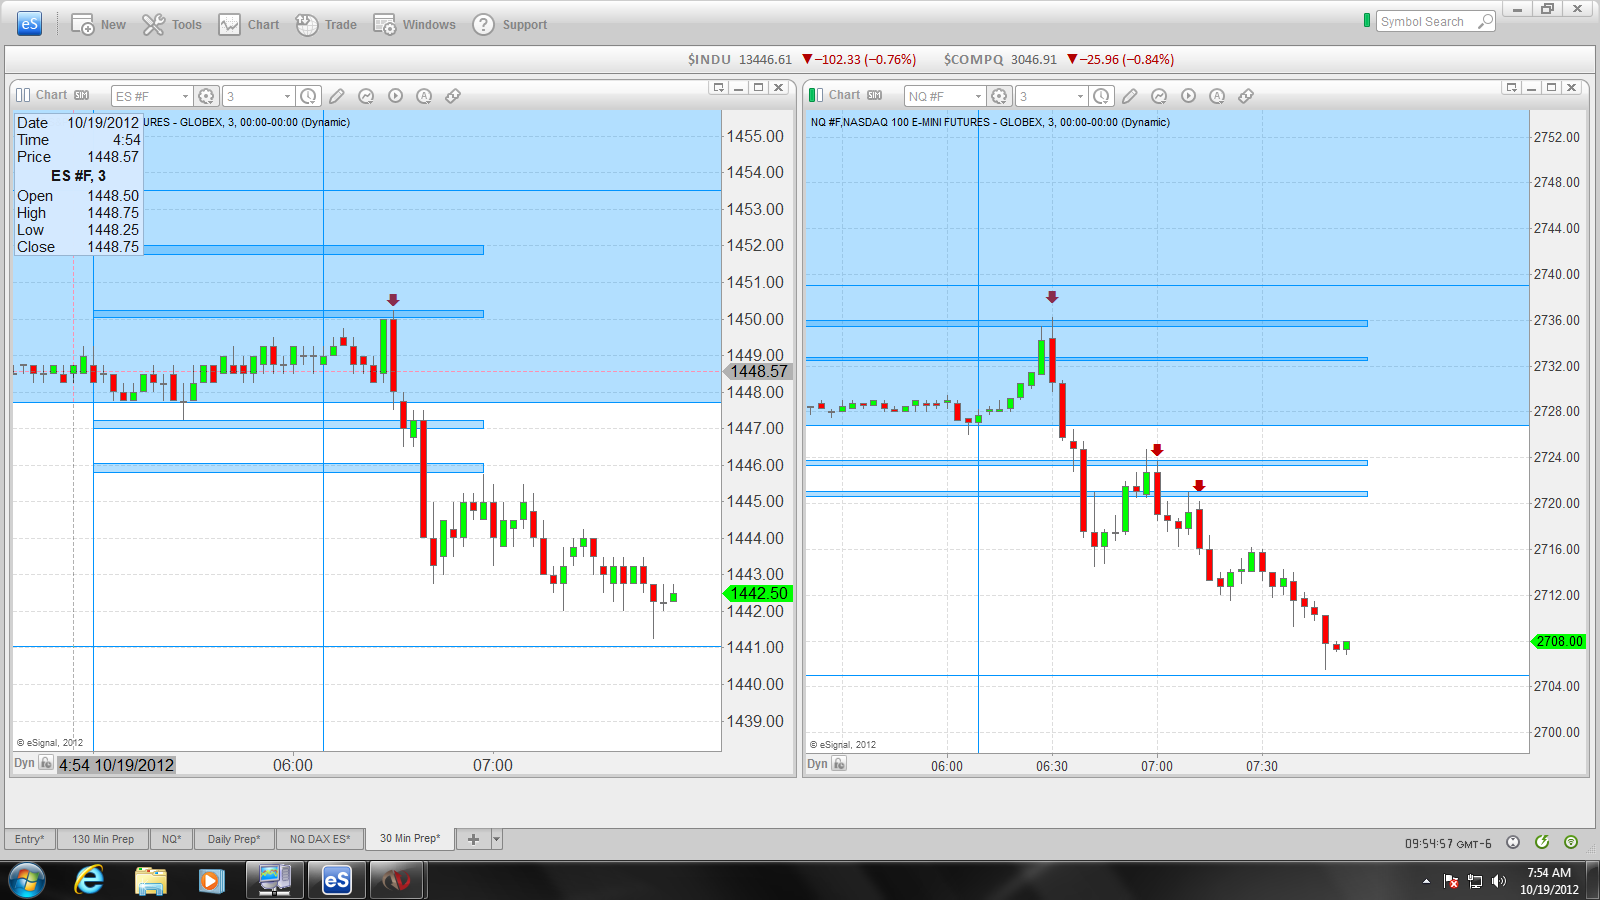This screenshot has height=900, width=1600.
Task: Expand the interval dropdown on NQ chart
Action: (x=1080, y=96)
